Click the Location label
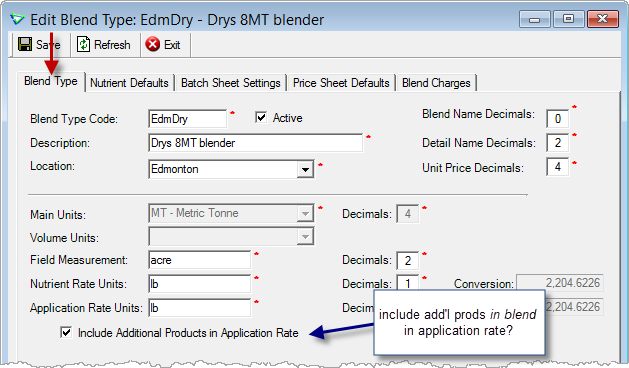This screenshot has width=629, height=368. pyautogui.click(x=52, y=166)
